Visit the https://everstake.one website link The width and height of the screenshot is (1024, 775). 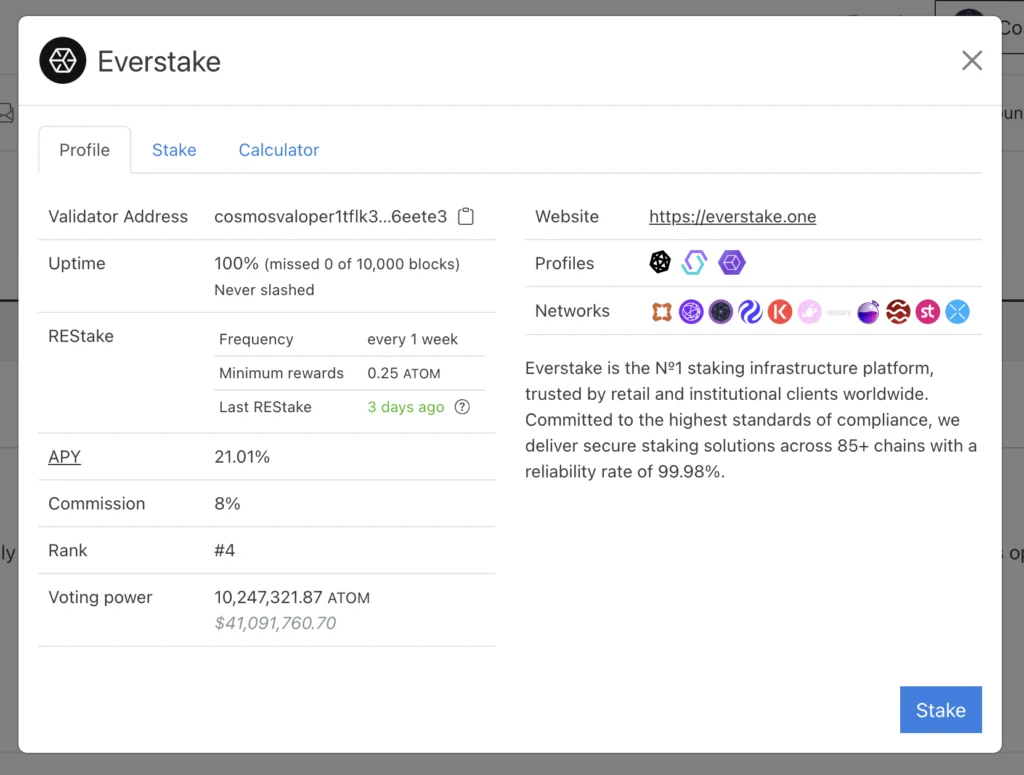click(x=732, y=217)
